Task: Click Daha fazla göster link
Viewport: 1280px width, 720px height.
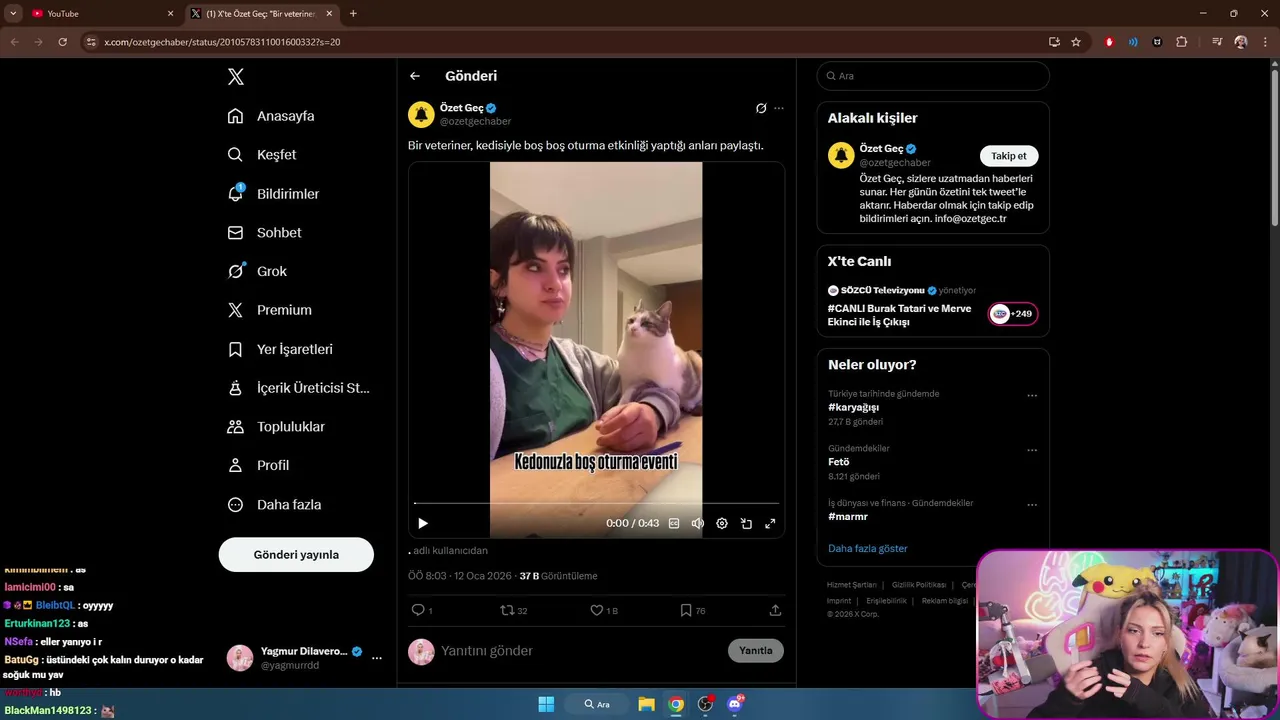Action: [x=868, y=548]
